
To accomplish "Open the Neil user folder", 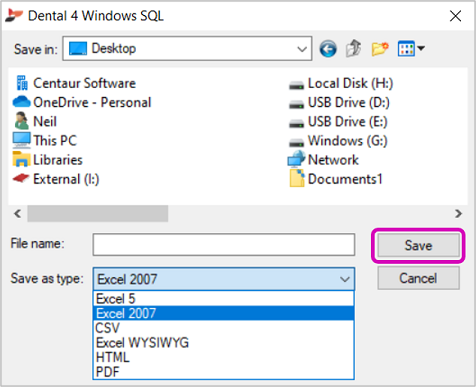I will (x=36, y=121).
